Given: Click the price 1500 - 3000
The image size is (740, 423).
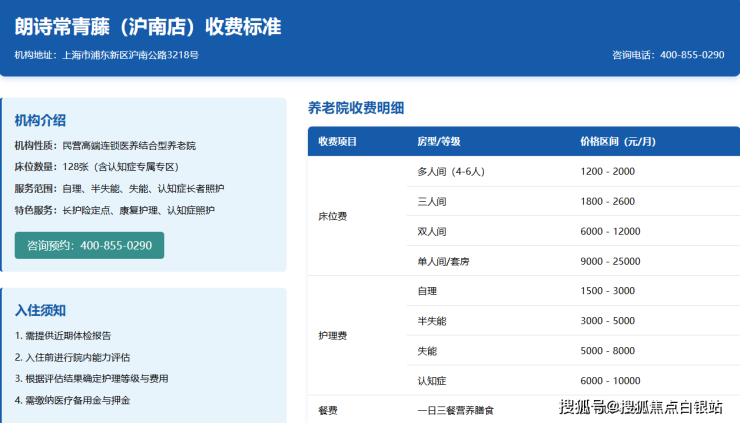Looking at the screenshot, I should pos(607,291).
